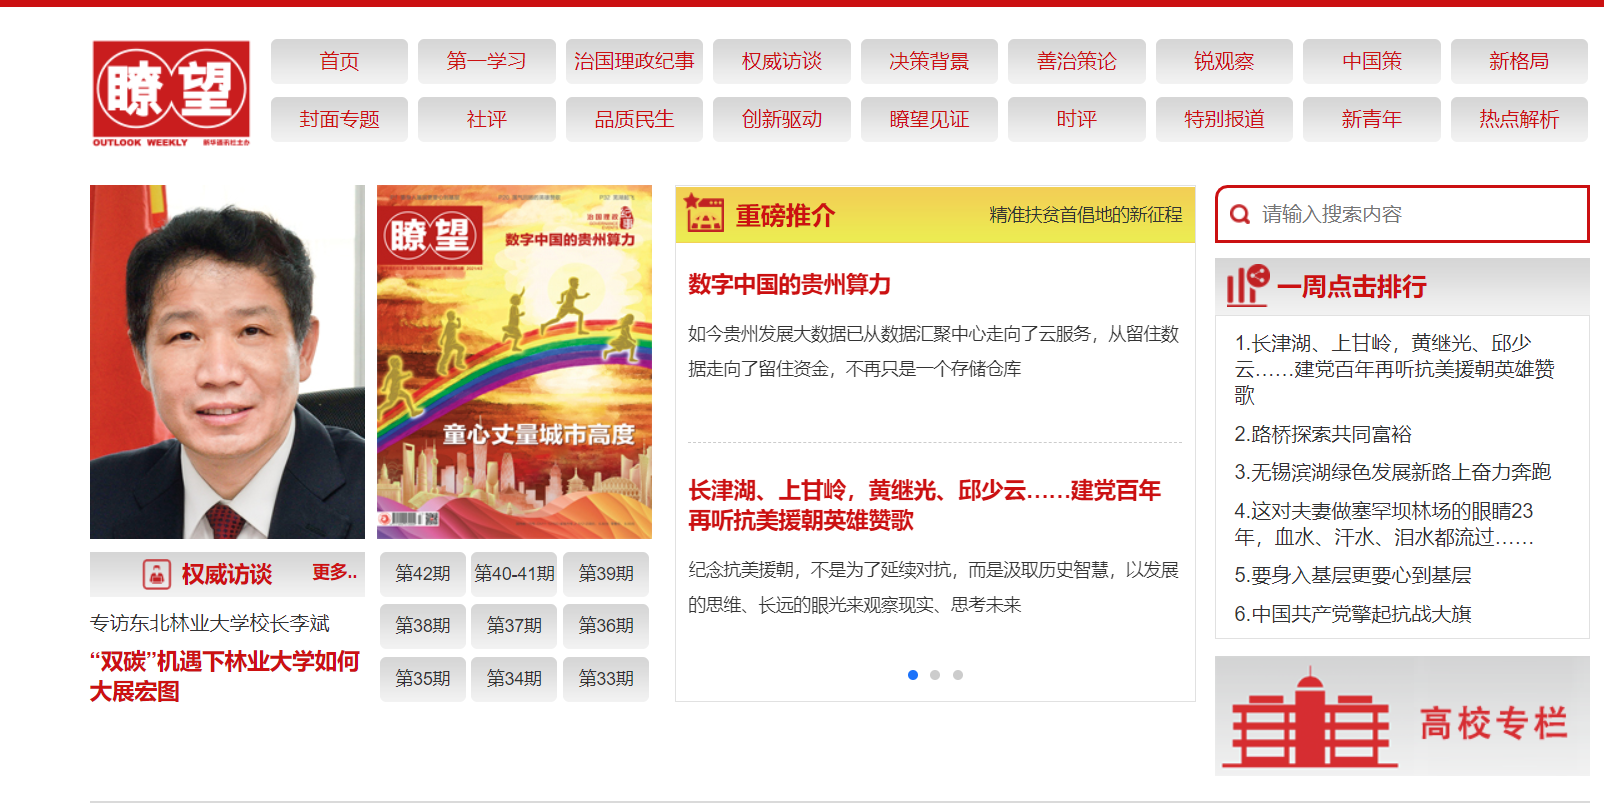
Task: Open the magazine cover thumbnail
Action: 514,362
